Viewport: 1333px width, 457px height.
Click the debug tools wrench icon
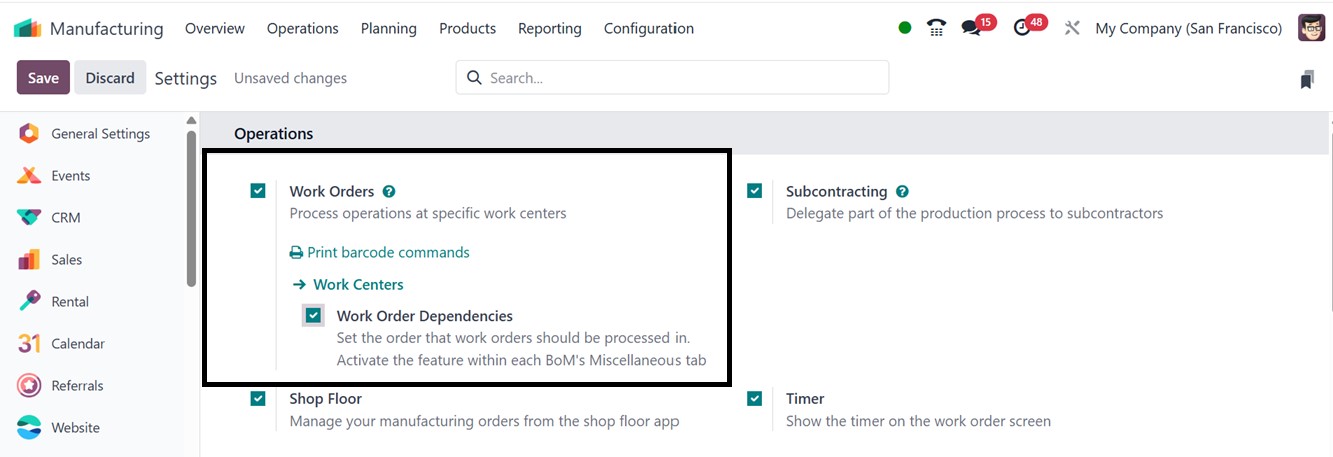[1072, 28]
